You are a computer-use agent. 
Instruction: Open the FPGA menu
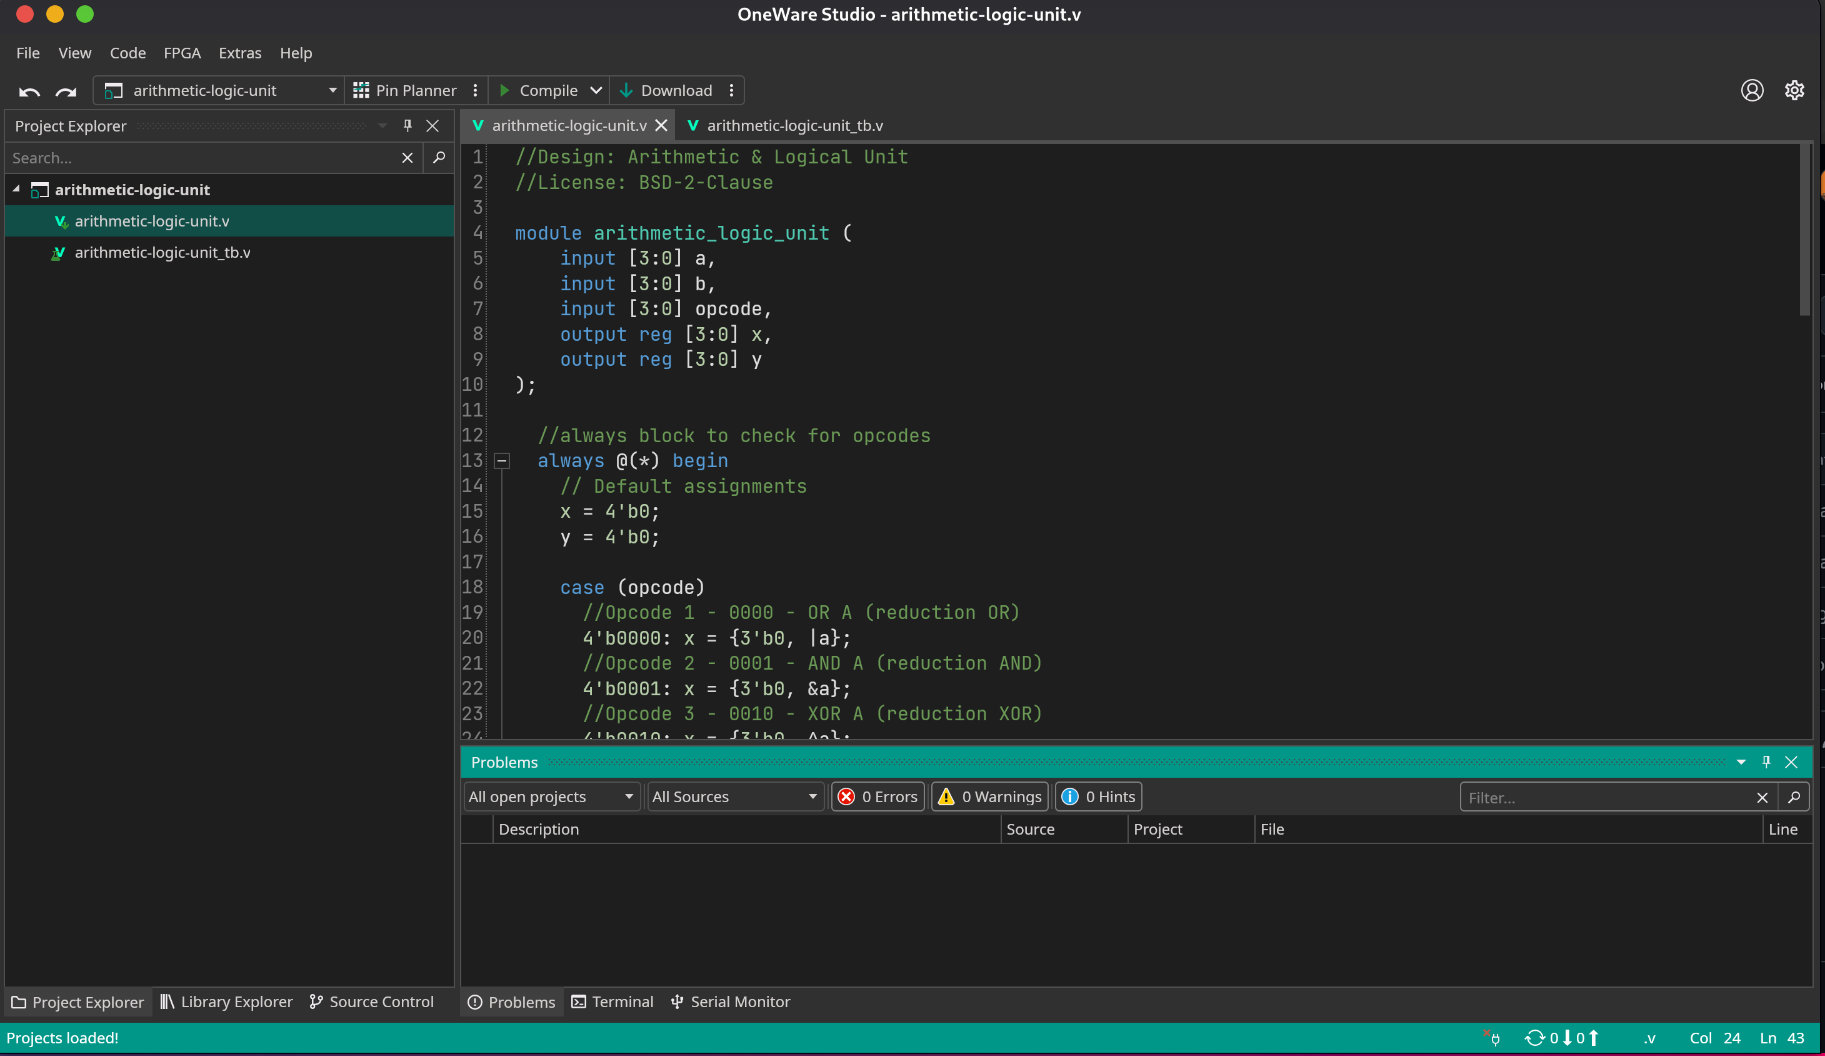coord(182,53)
